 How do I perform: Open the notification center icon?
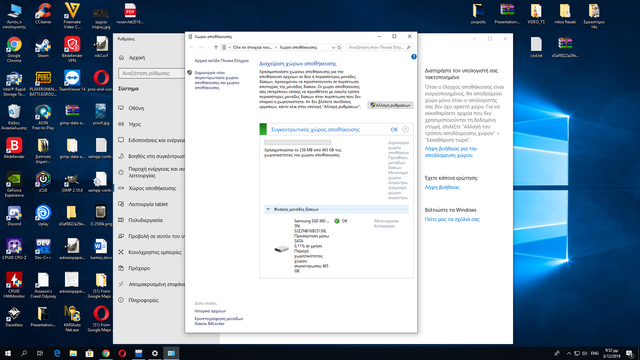[630, 353]
